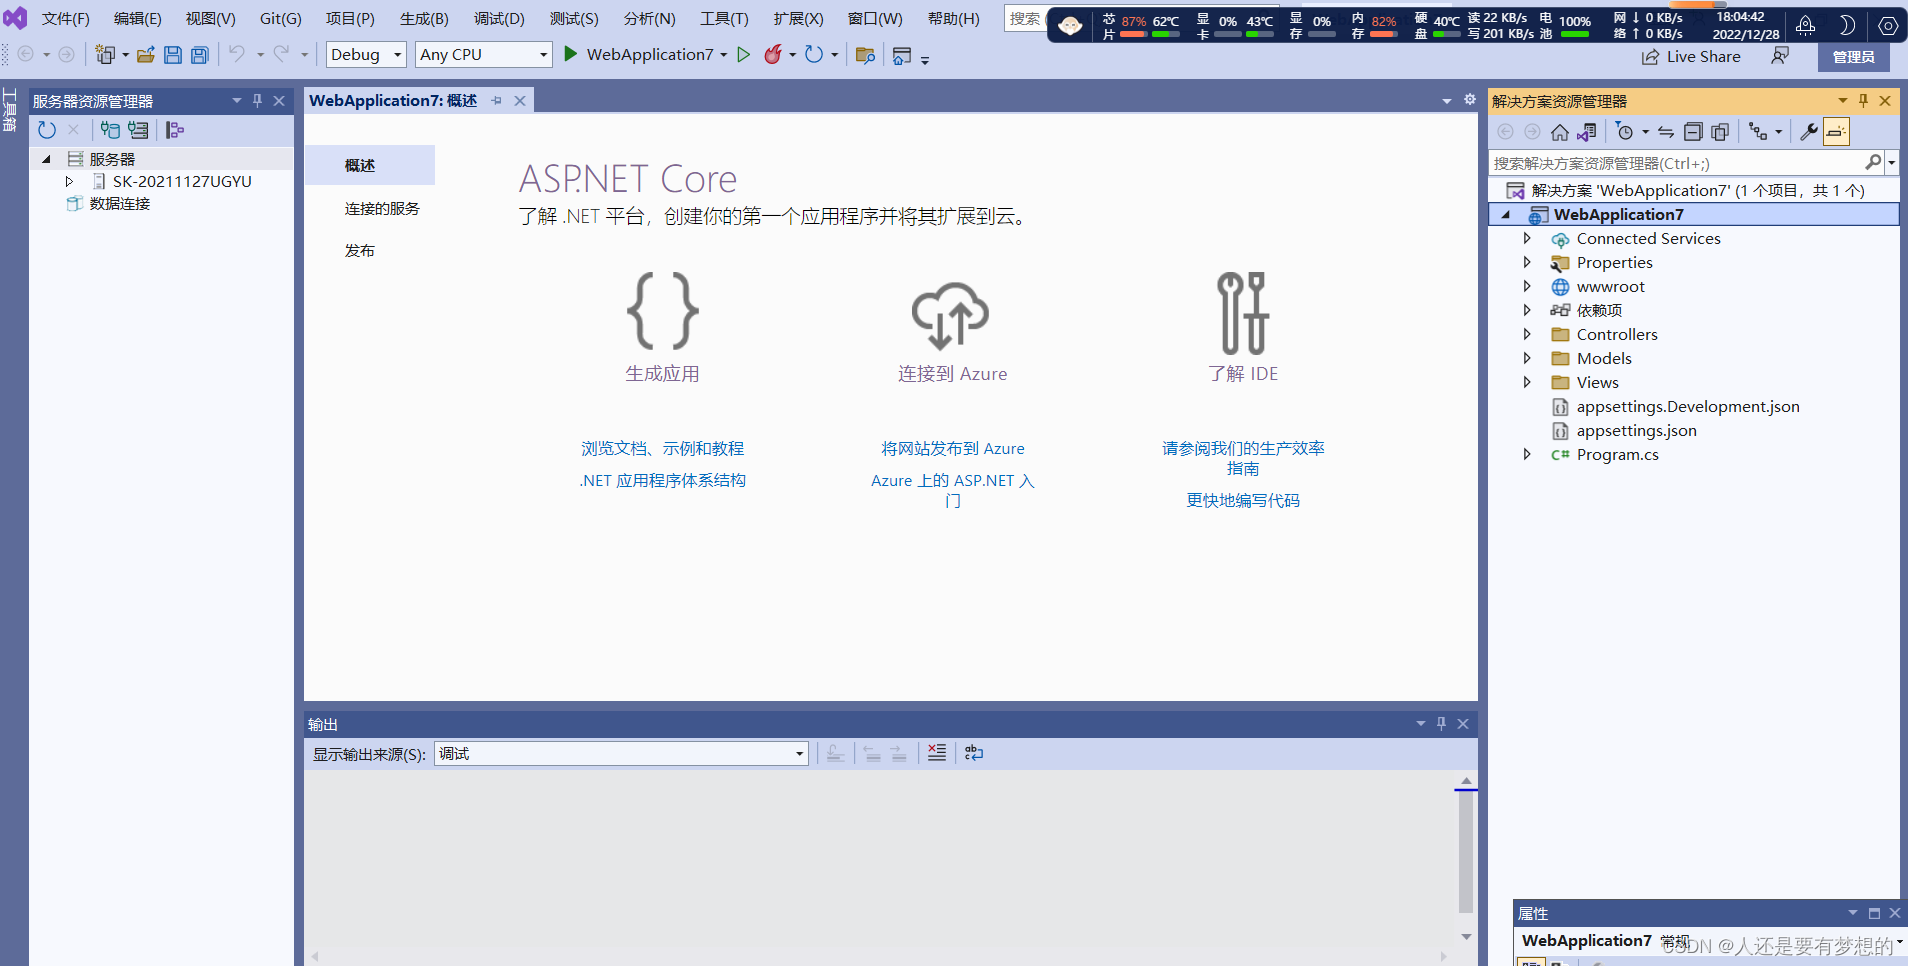Screen dimensions: 1908x966
Task: Start without debugging using the hollow play icon
Action: pos(743,55)
